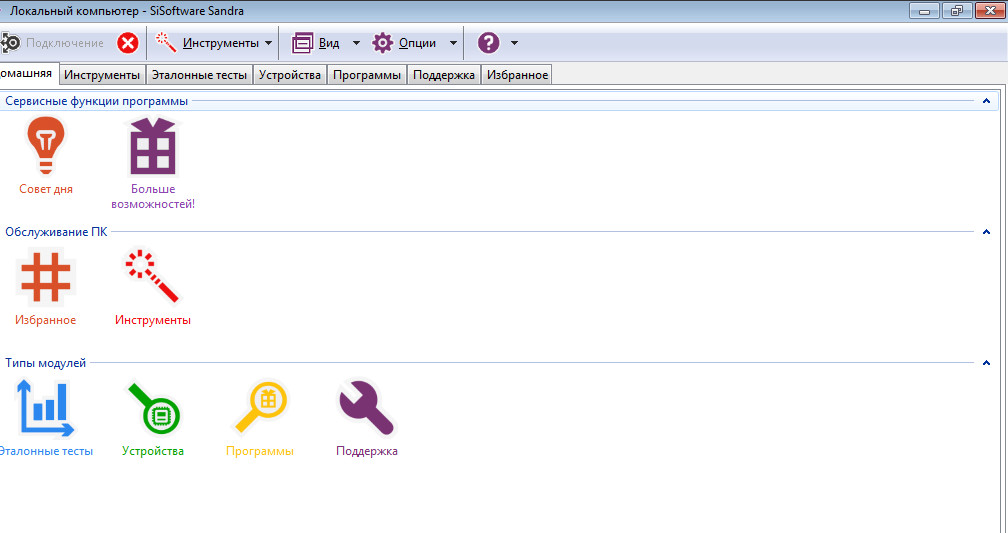Click the red disconnect X toolbar icon
The width and height of the screenshot is (1008, 533).
tap(128, 43)
